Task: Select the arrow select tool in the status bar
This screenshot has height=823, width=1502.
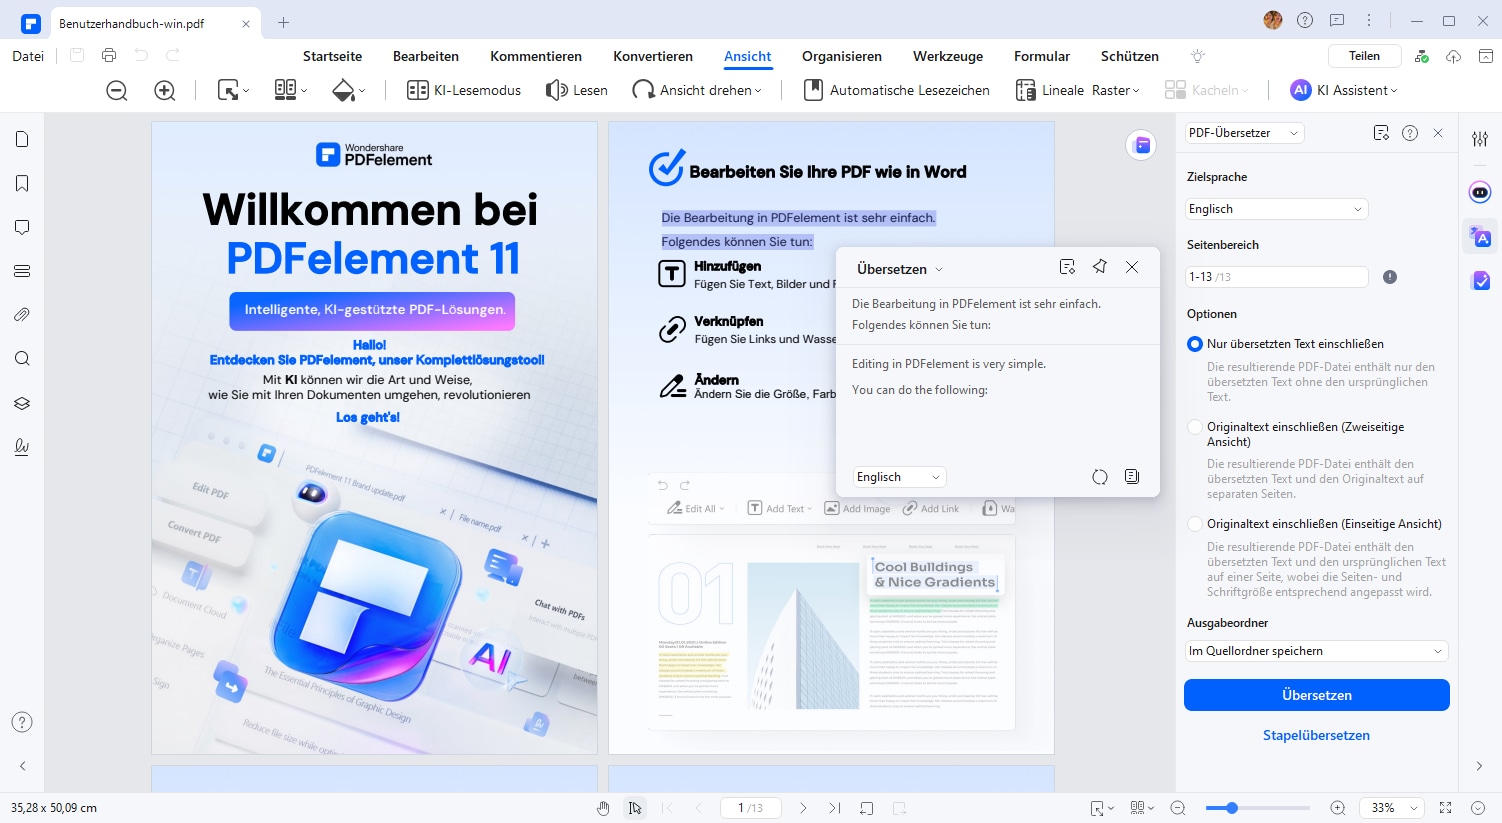Action: point(635,808)
